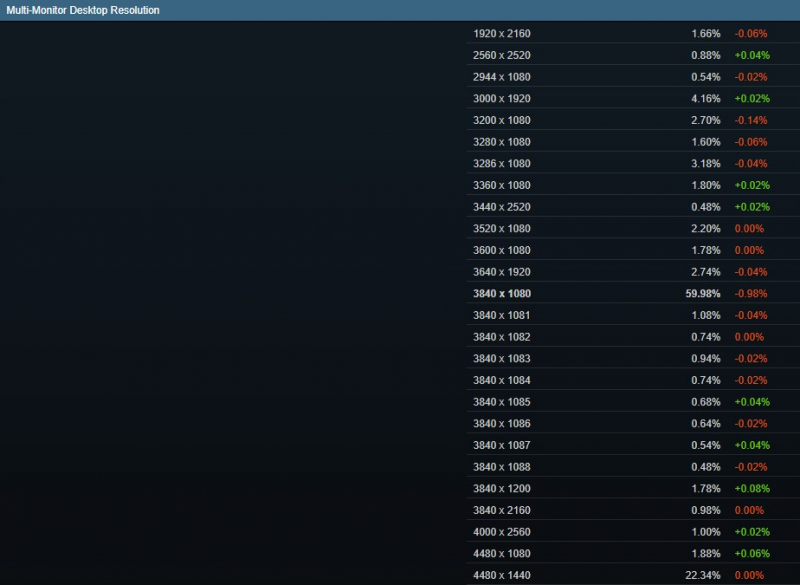This screenshot has width=800, height=585.
Task: Collapse the Multi-Monitor Desktop Resolution header
Action: (83, 10)
